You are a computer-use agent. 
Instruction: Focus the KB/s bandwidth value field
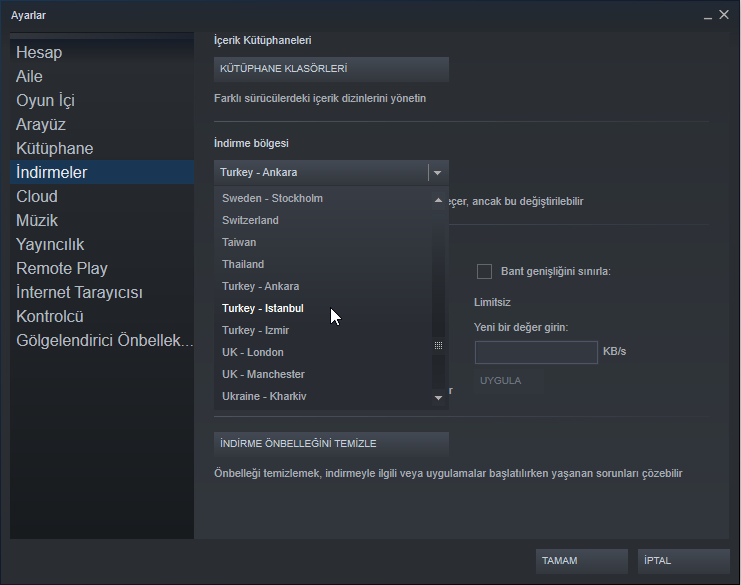pos(536,352)
